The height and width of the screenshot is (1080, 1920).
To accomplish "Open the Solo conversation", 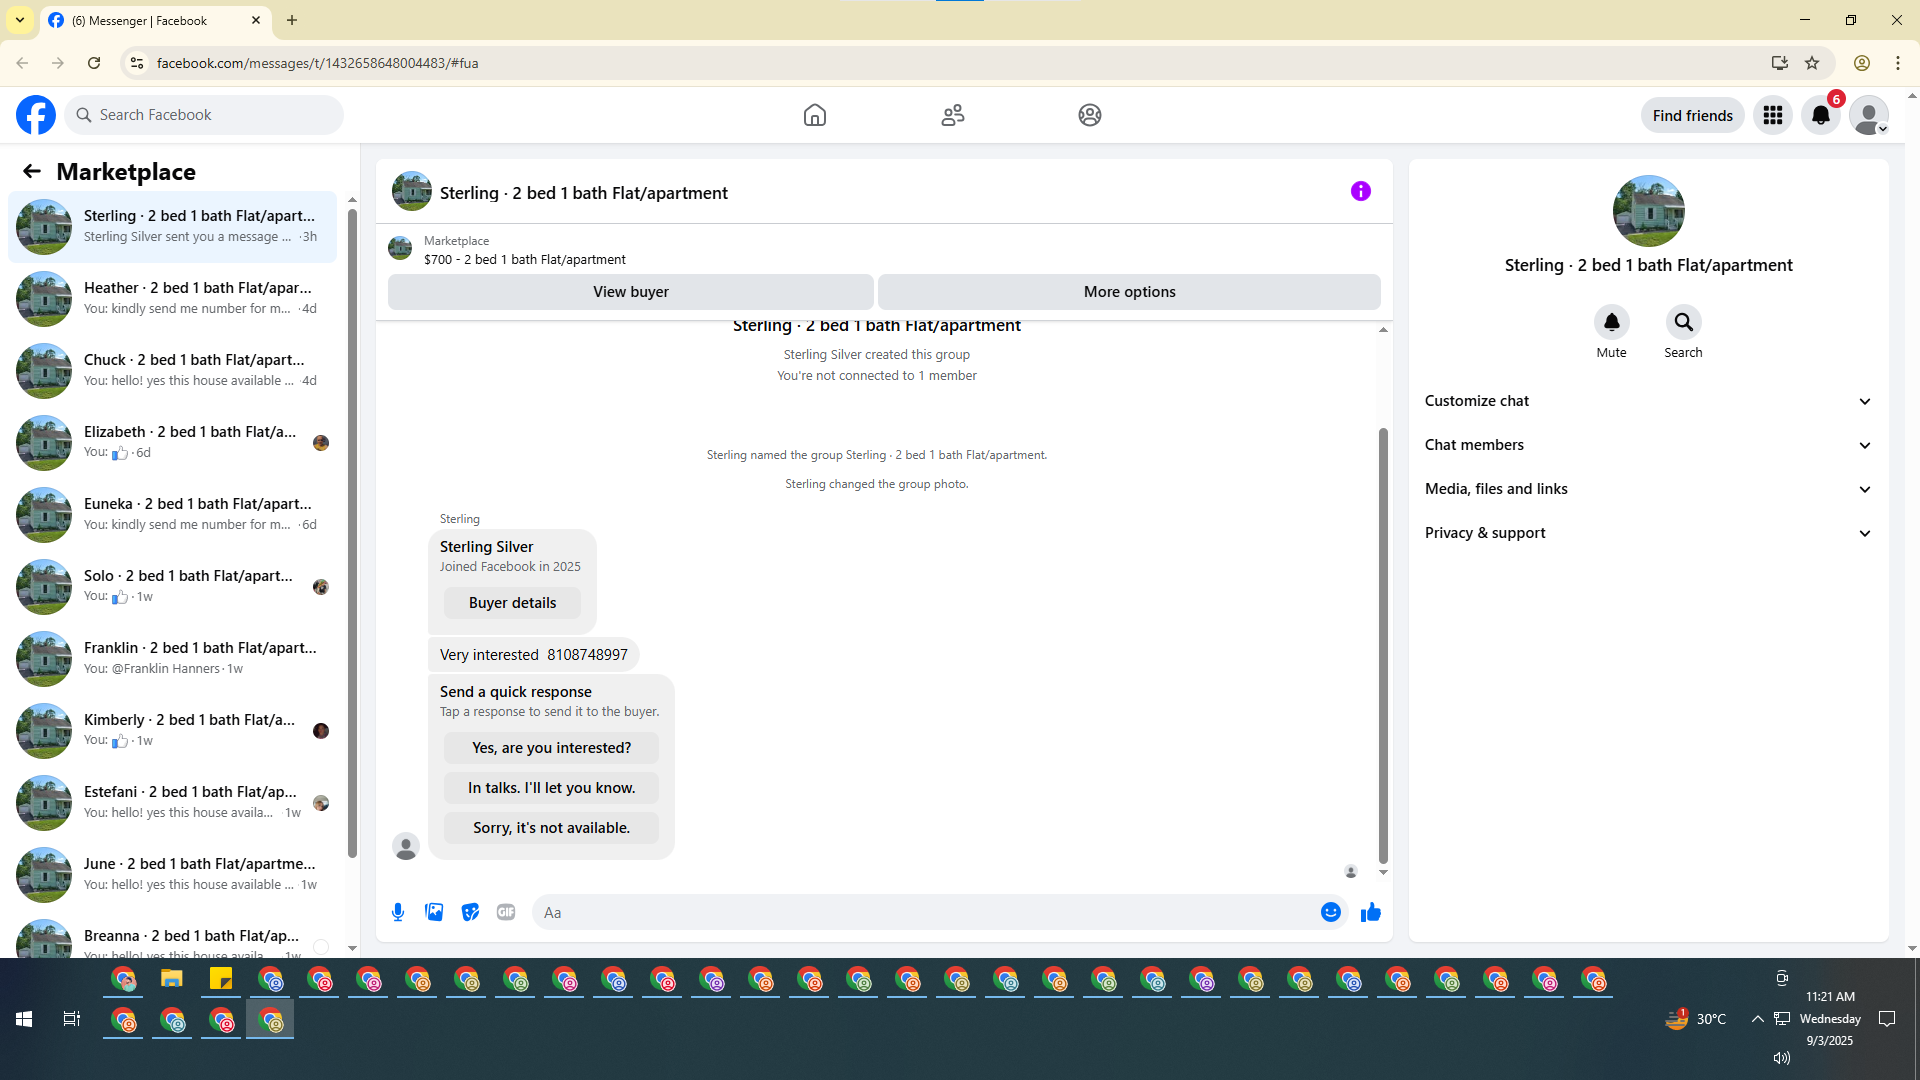I will click(172, 587).
